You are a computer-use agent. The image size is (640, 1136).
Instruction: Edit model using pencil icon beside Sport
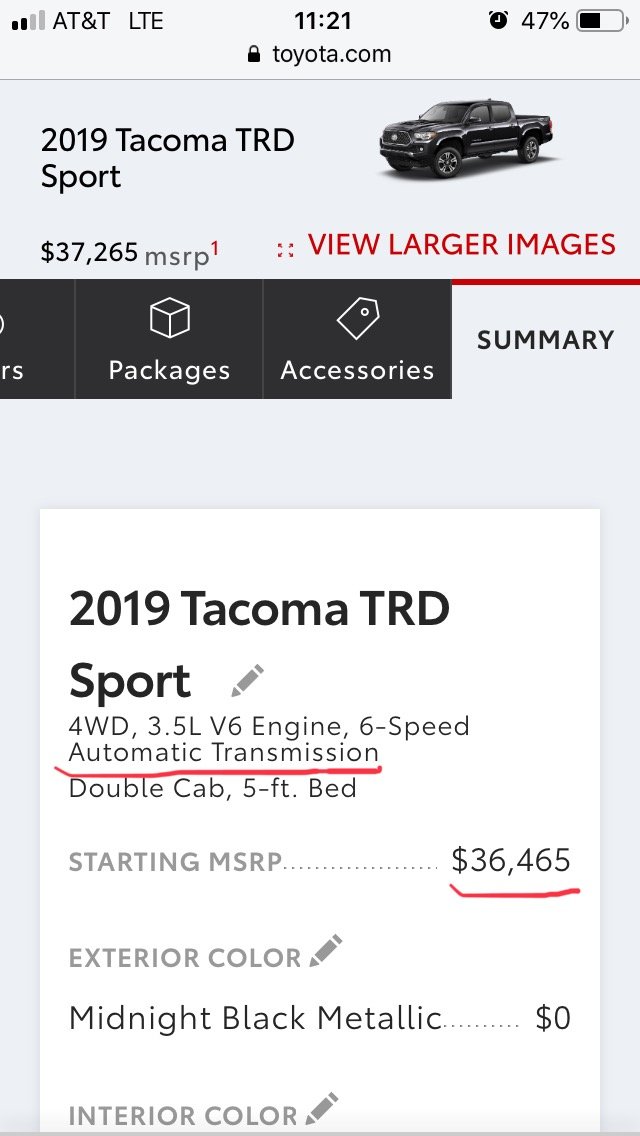[247, 681]
